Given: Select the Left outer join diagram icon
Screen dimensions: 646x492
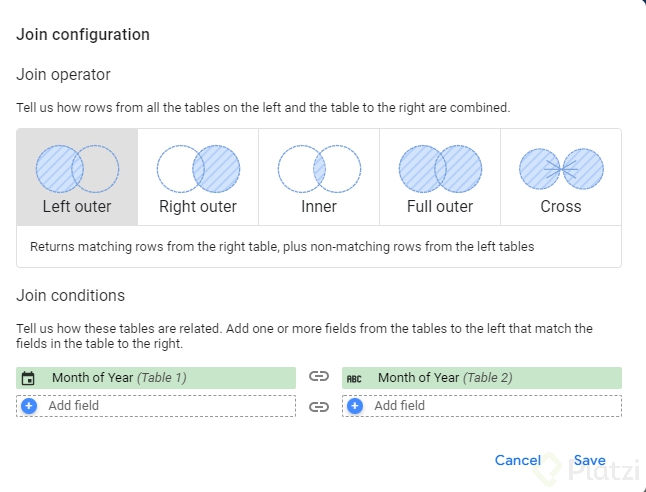Looking at the screenshot, I should click(x=77, y=169).
